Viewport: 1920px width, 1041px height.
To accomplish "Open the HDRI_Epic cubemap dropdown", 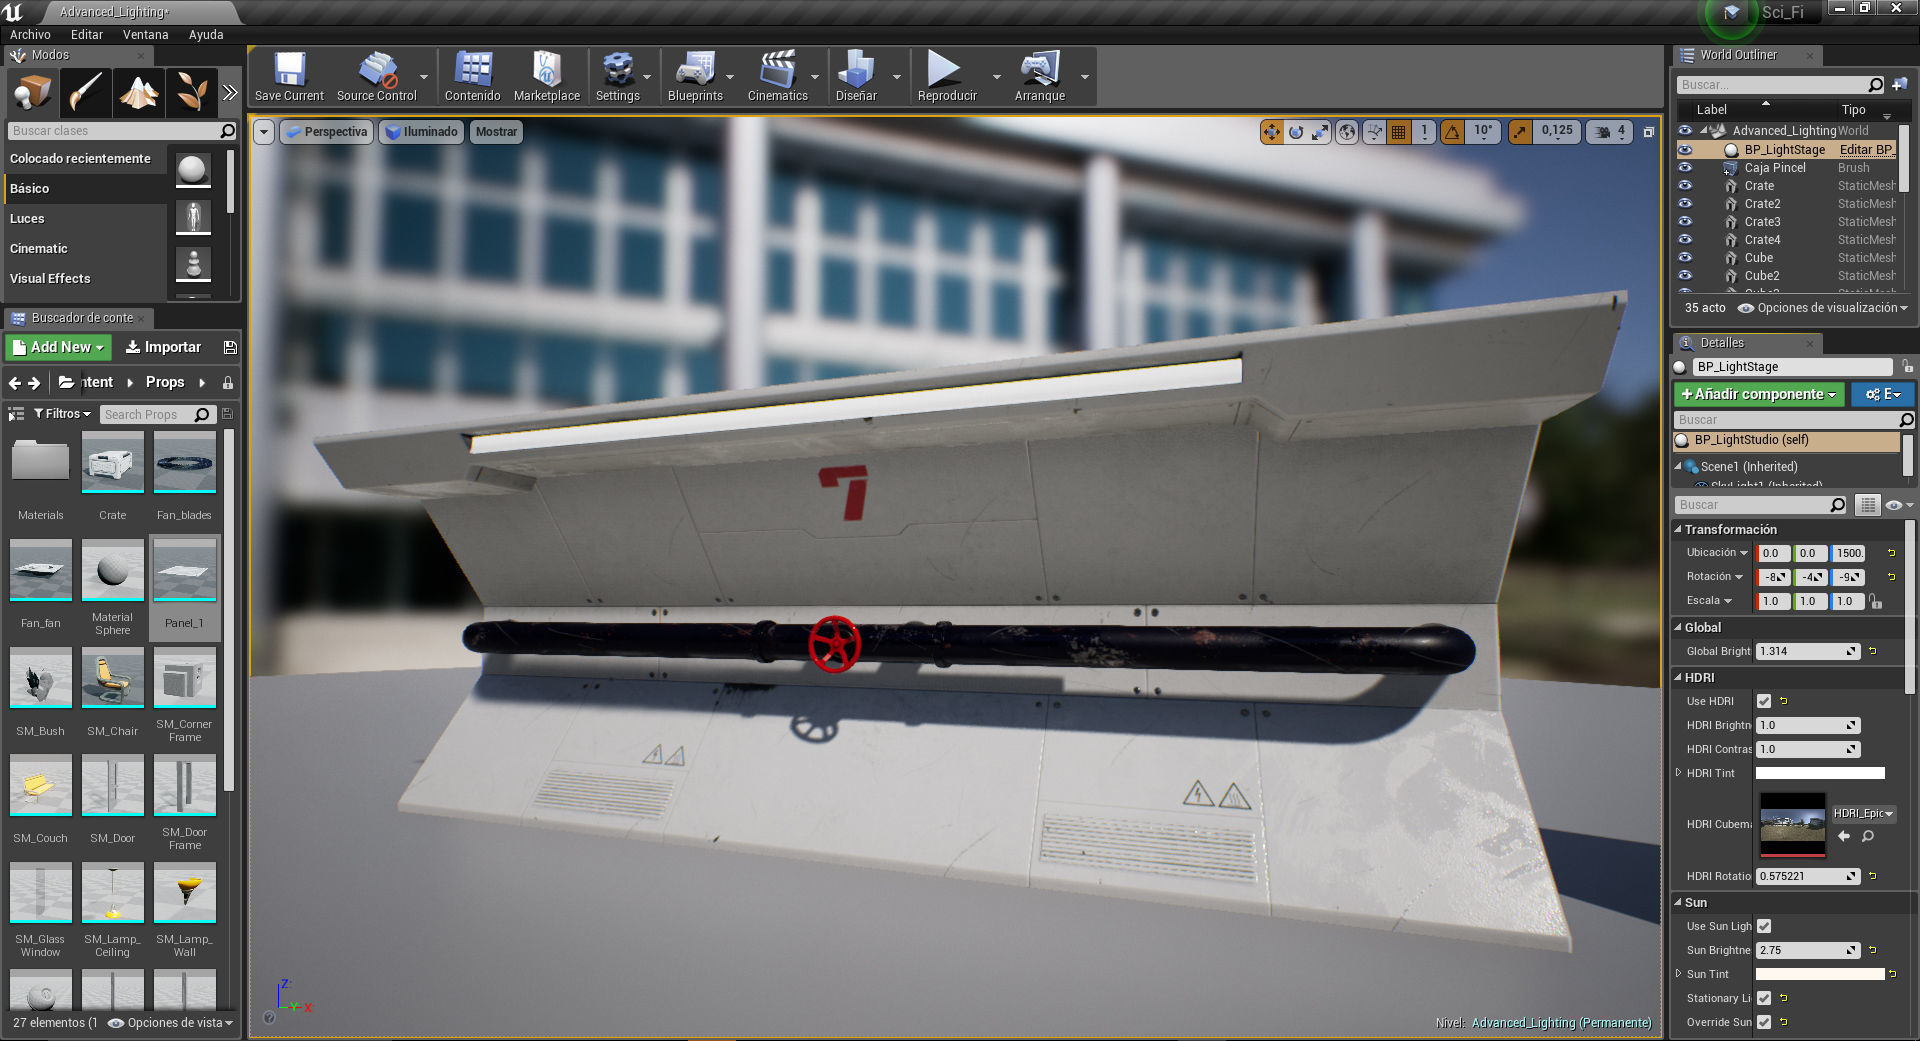I will coord(1863,813).
